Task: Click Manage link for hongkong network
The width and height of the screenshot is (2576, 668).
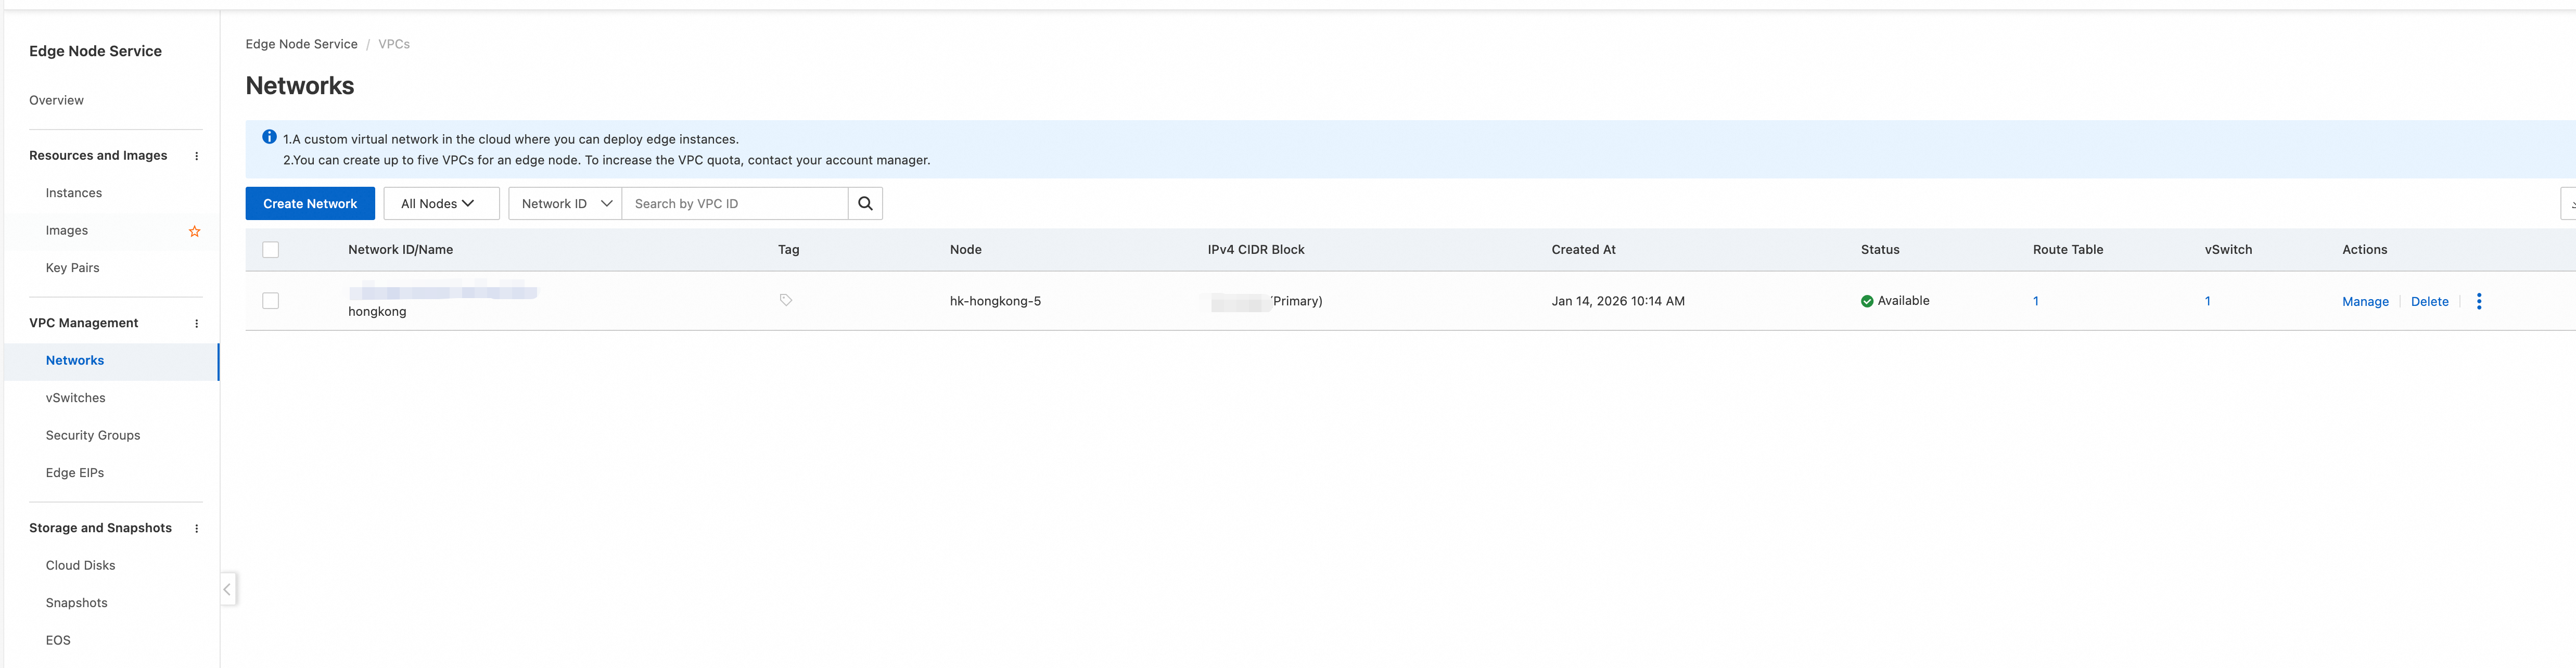Action: point(2364,301)
